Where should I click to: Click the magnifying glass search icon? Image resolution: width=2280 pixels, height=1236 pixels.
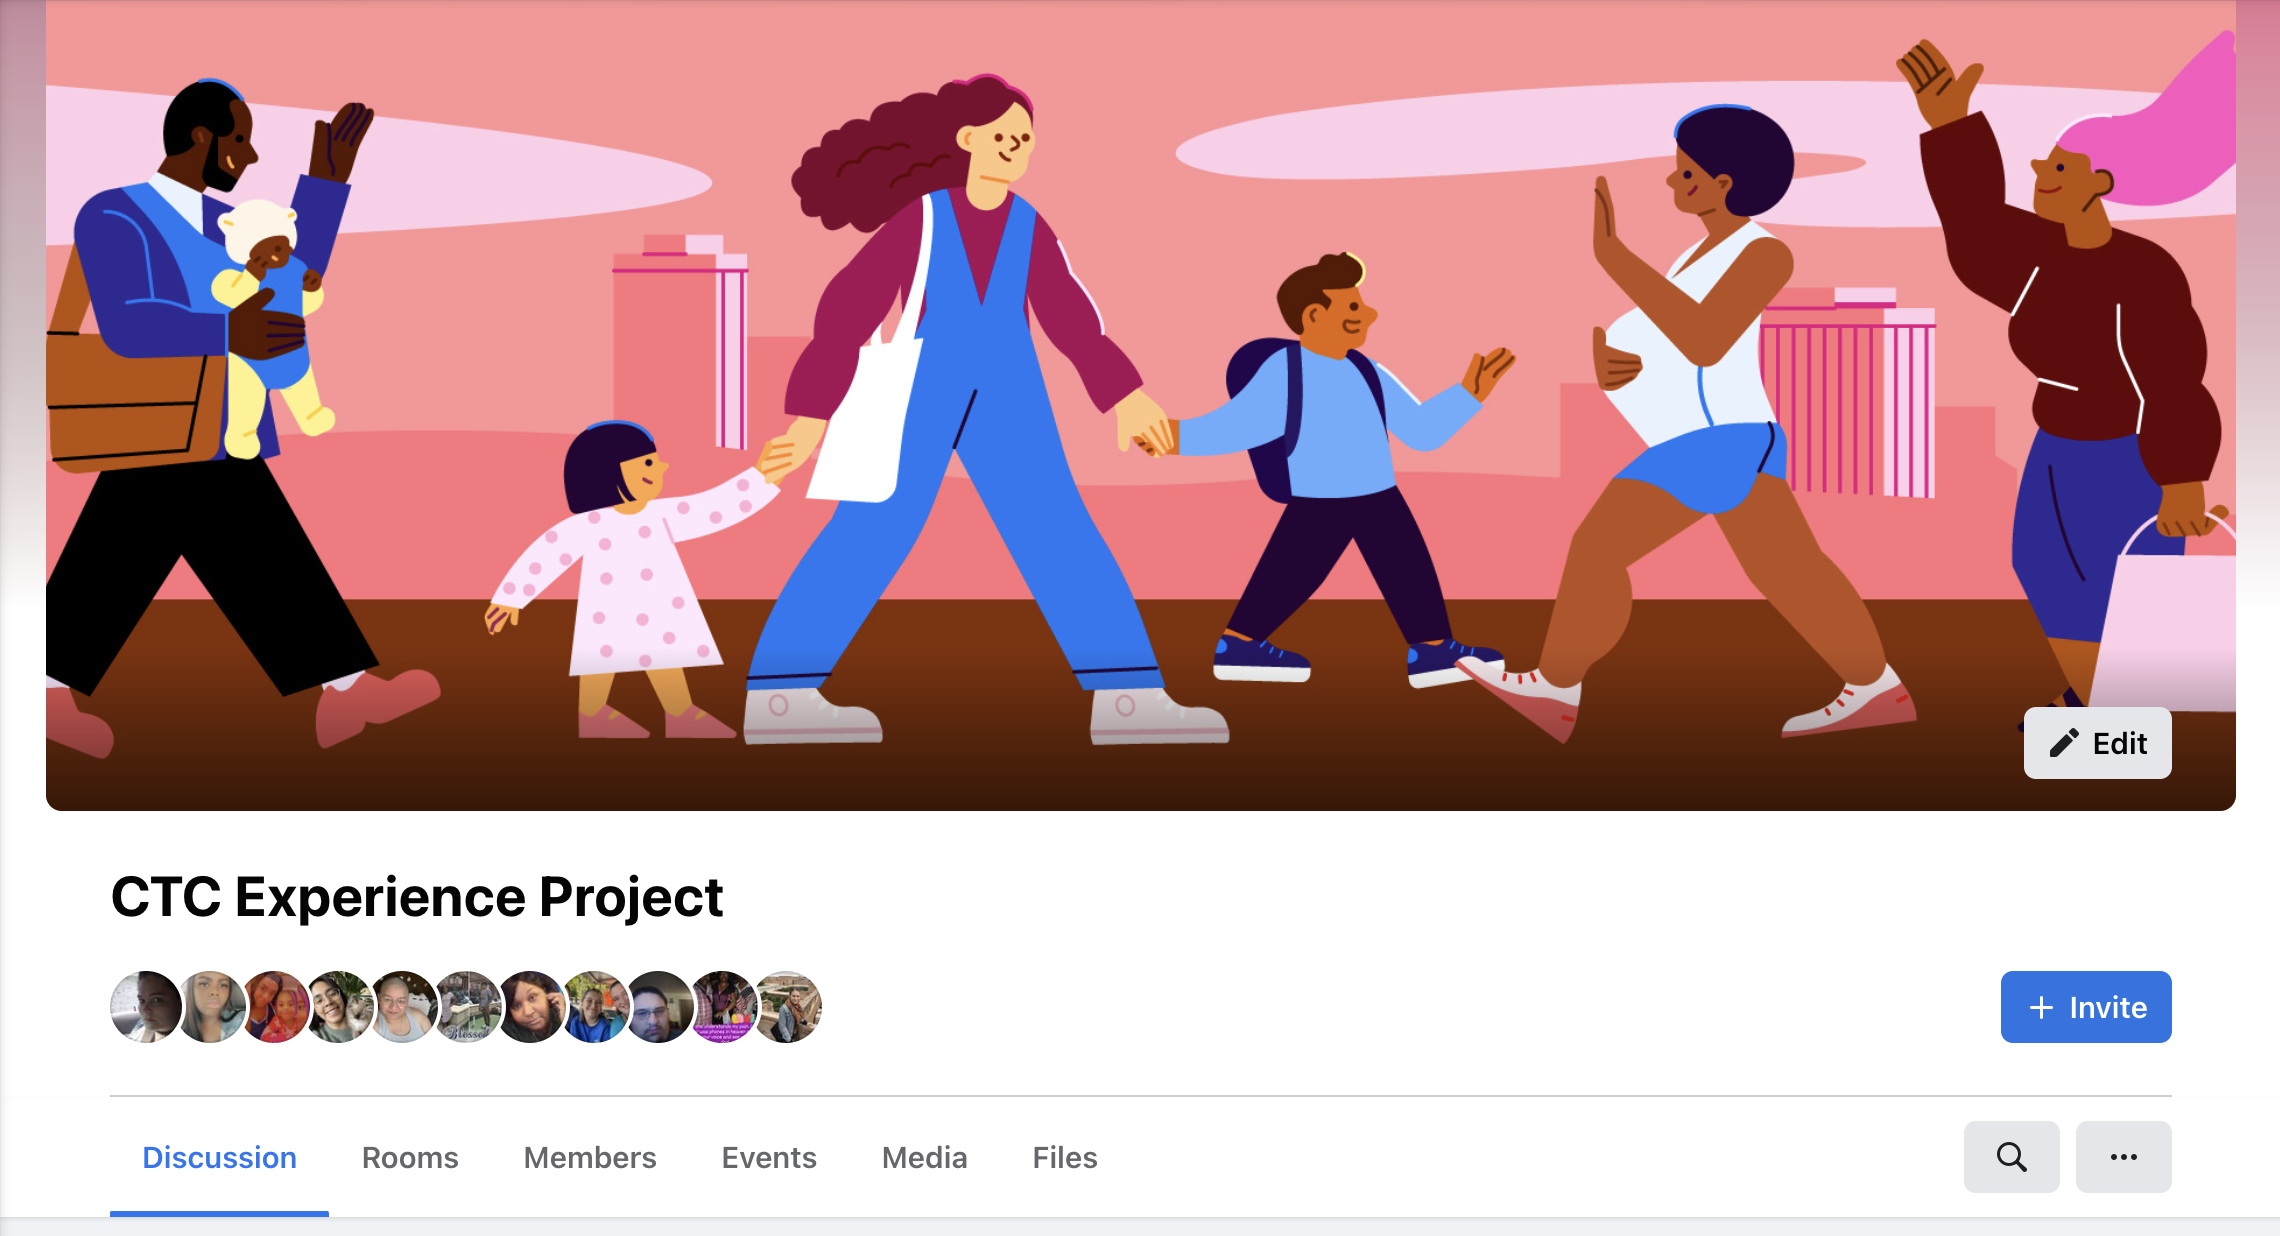[2011, 1157]
